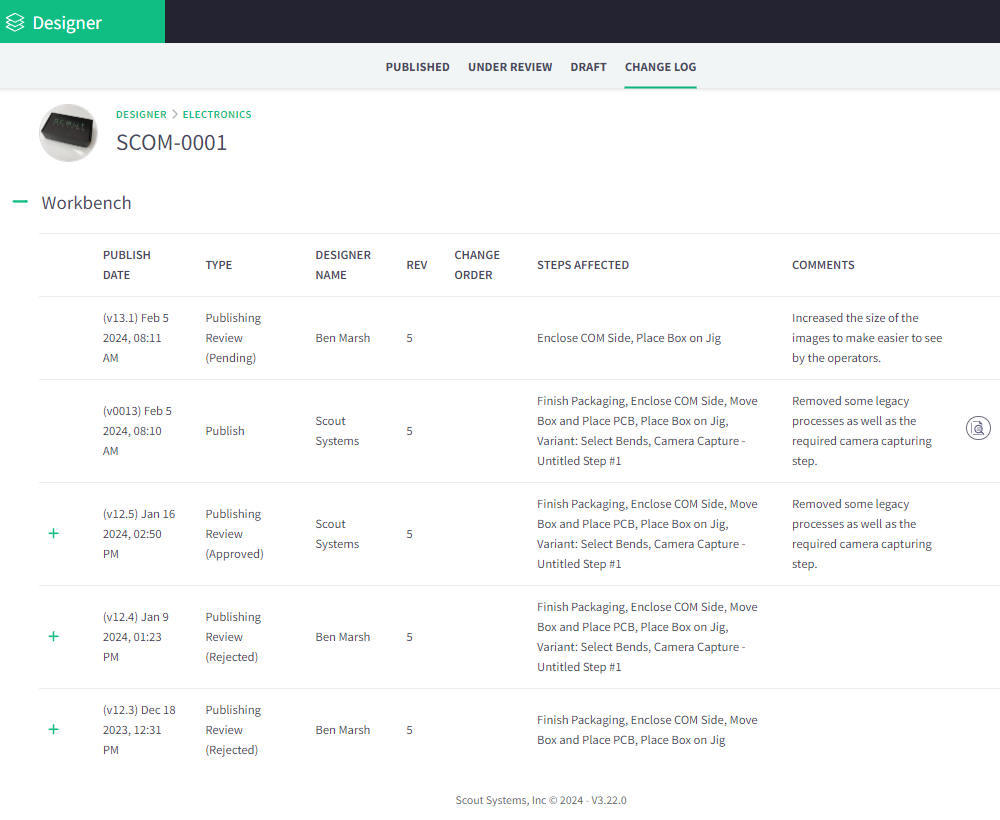The height and width of the screenshot is (820, 1000).
Task: Open the Electronics breadcrumb link
Action: 217,115
